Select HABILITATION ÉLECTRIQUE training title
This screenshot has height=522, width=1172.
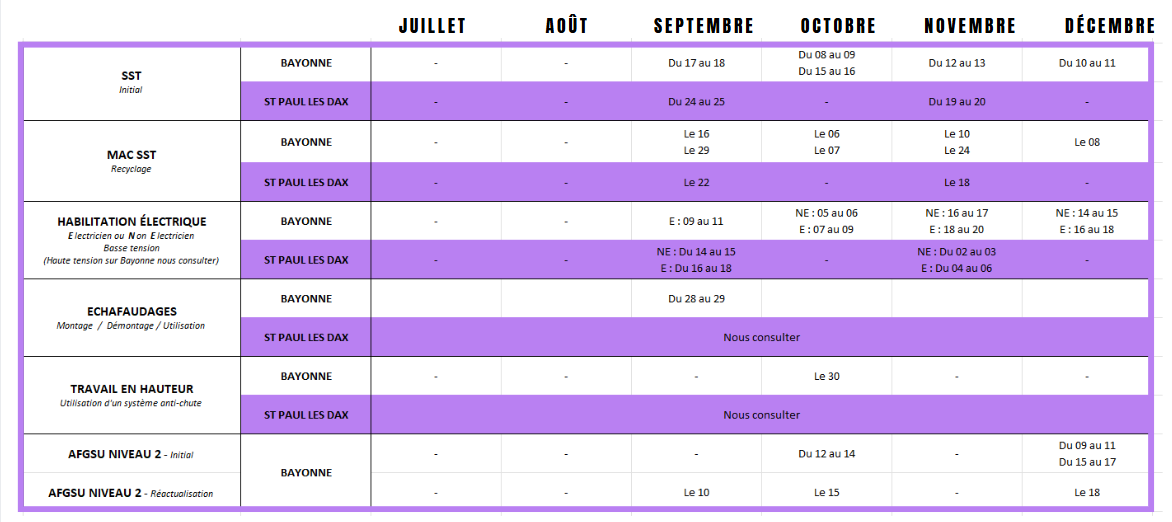pos(132,222)
